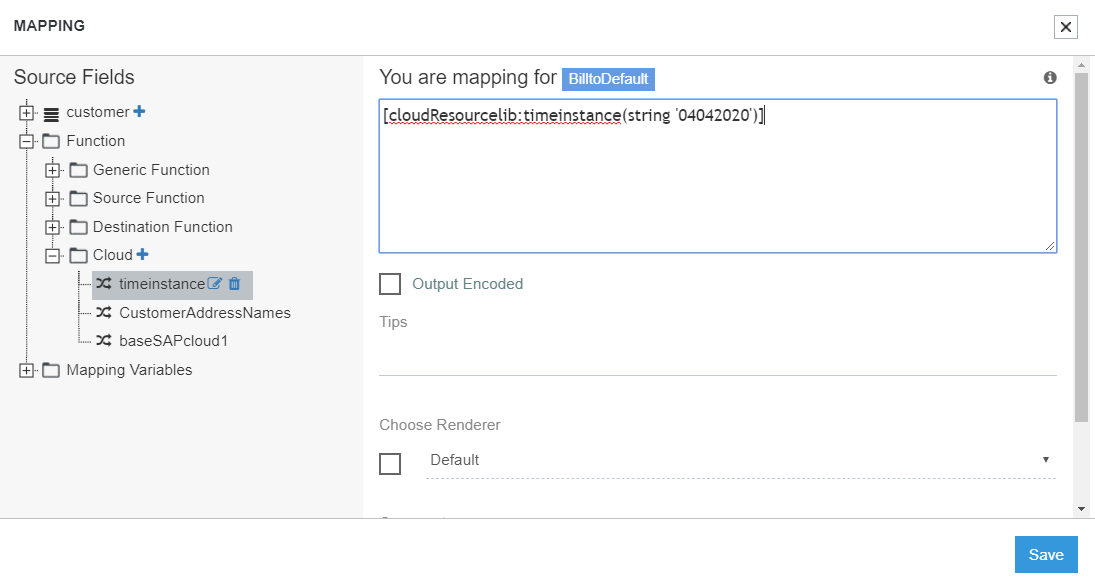Click the plus icon next to customer
1095x580 pixels.
click(140, 112)
